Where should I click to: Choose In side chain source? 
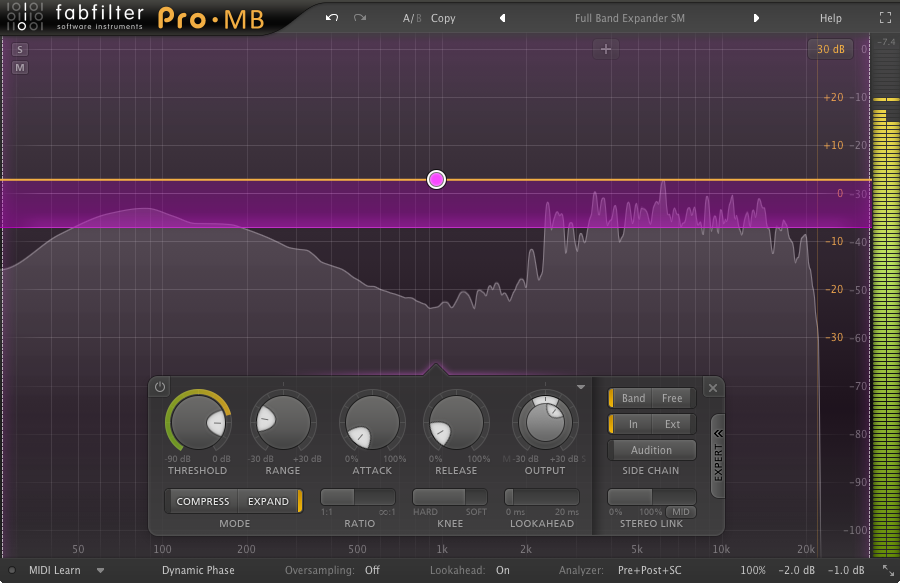point(633,425)
